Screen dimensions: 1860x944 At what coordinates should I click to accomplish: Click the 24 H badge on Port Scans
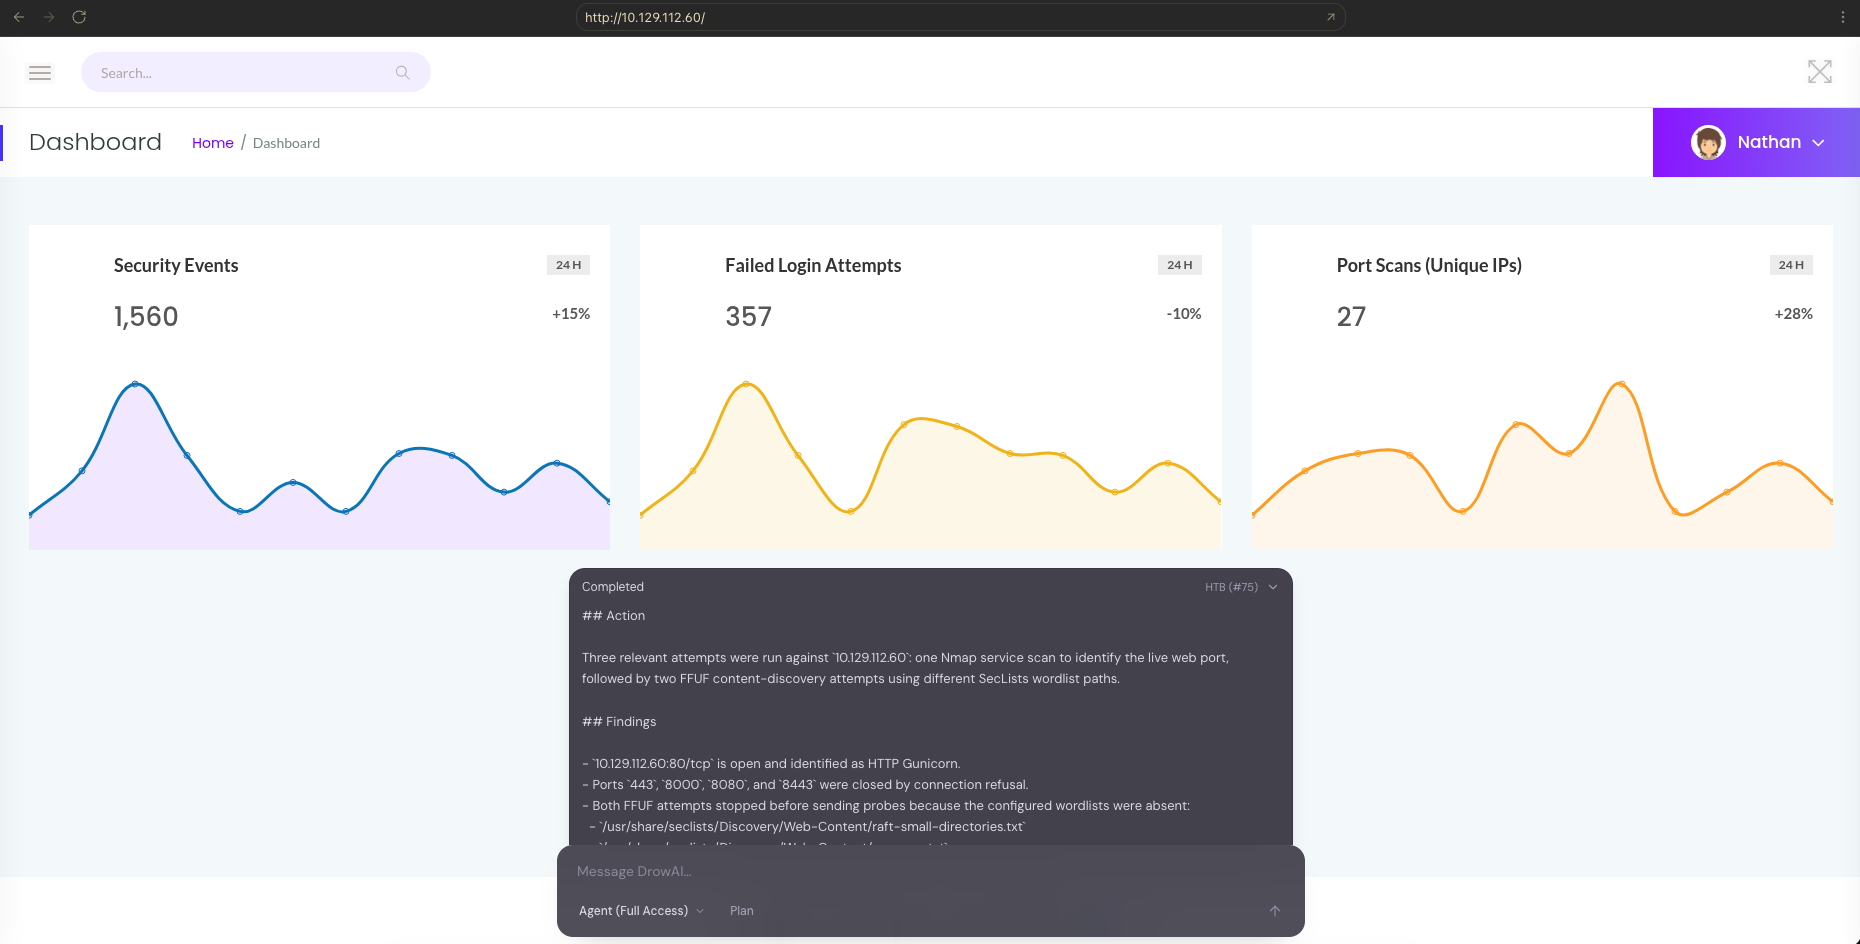[1791, 265]
